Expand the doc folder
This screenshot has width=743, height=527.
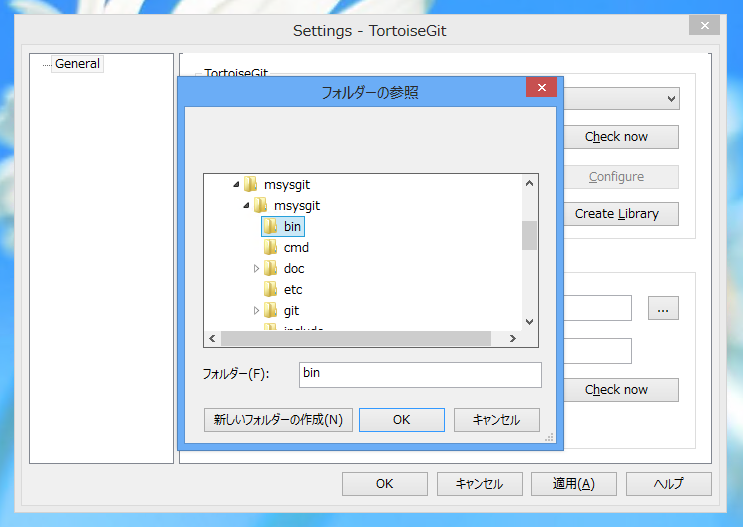pos(256,269)
